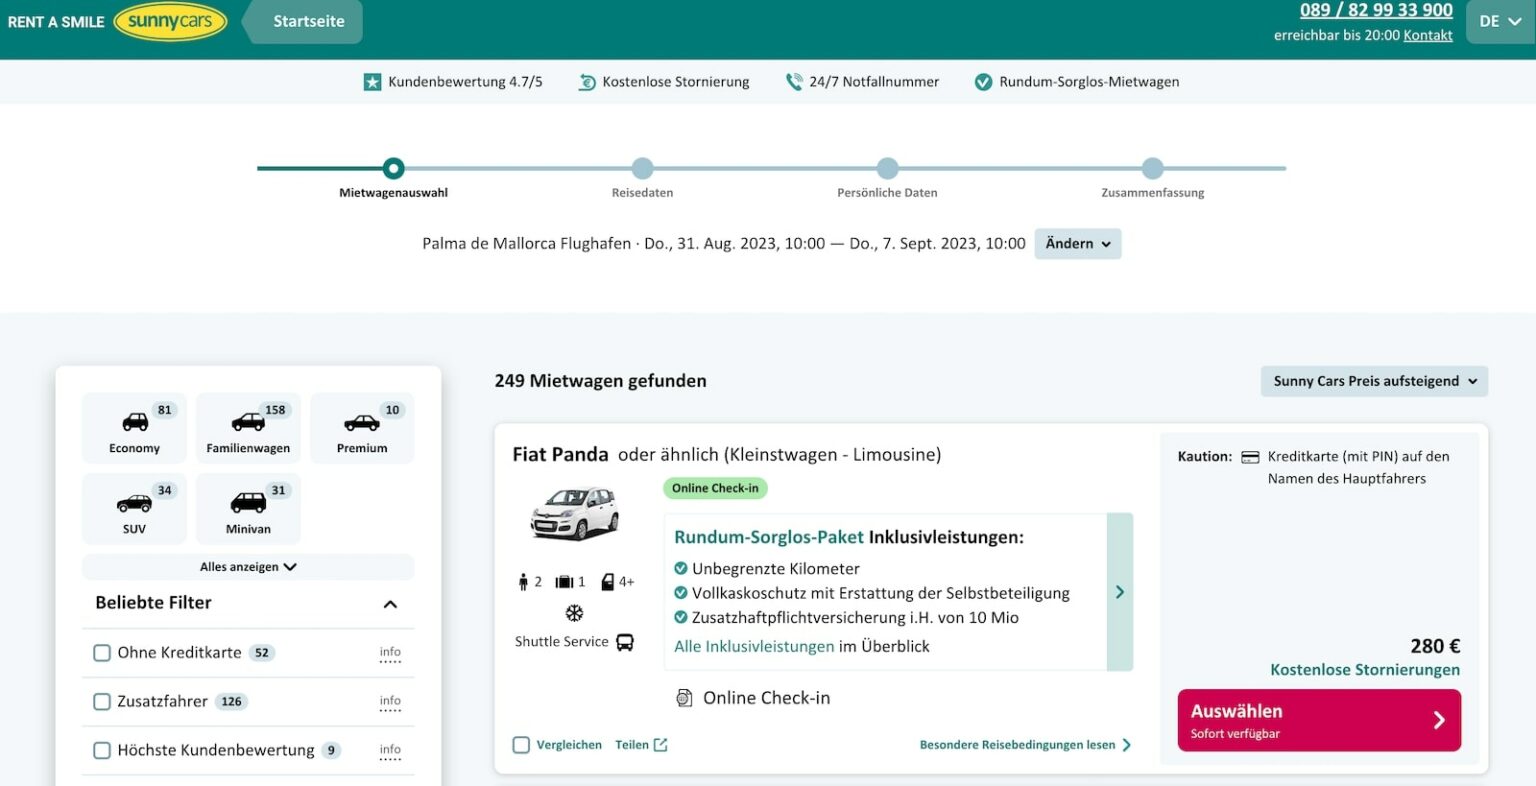Open the DE language dropdown
This screenshot has width=1536, height=786.
(x=1499, y=22)
